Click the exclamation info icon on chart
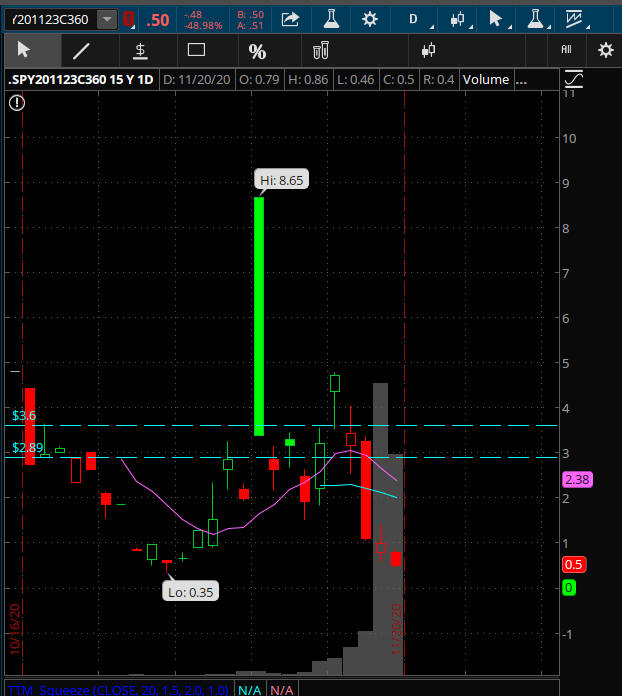 tap(17, 101)
